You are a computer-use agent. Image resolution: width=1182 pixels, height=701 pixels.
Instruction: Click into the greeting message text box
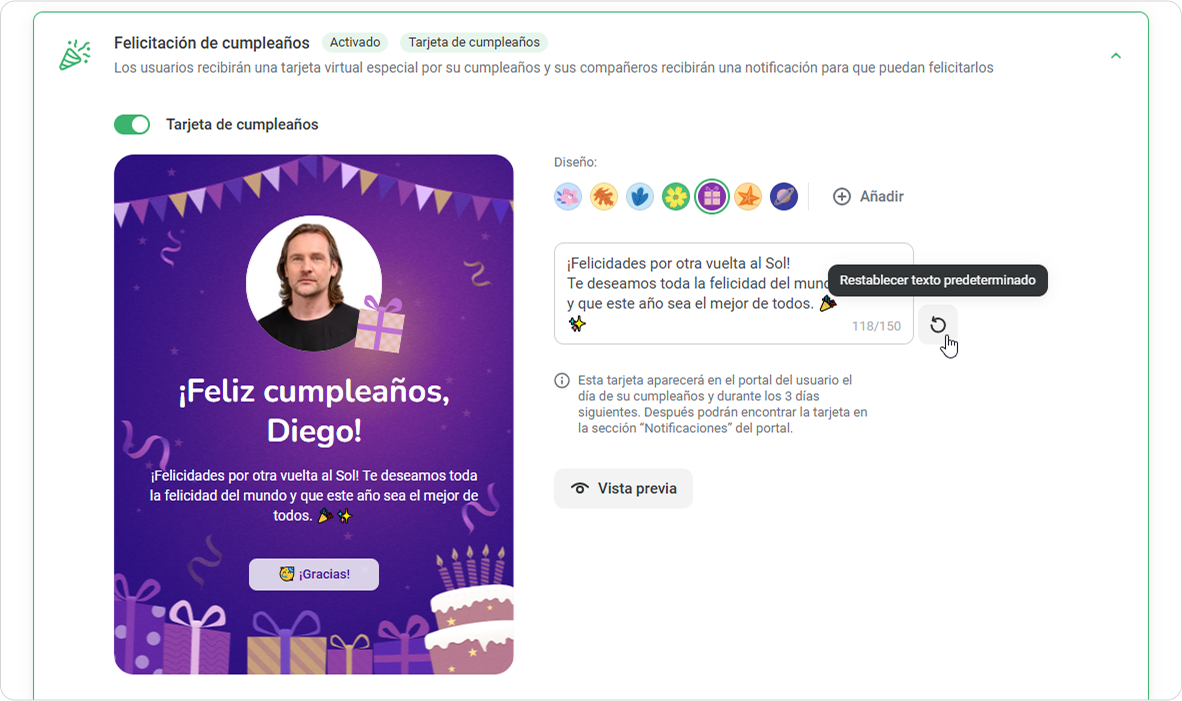point(733,293)
